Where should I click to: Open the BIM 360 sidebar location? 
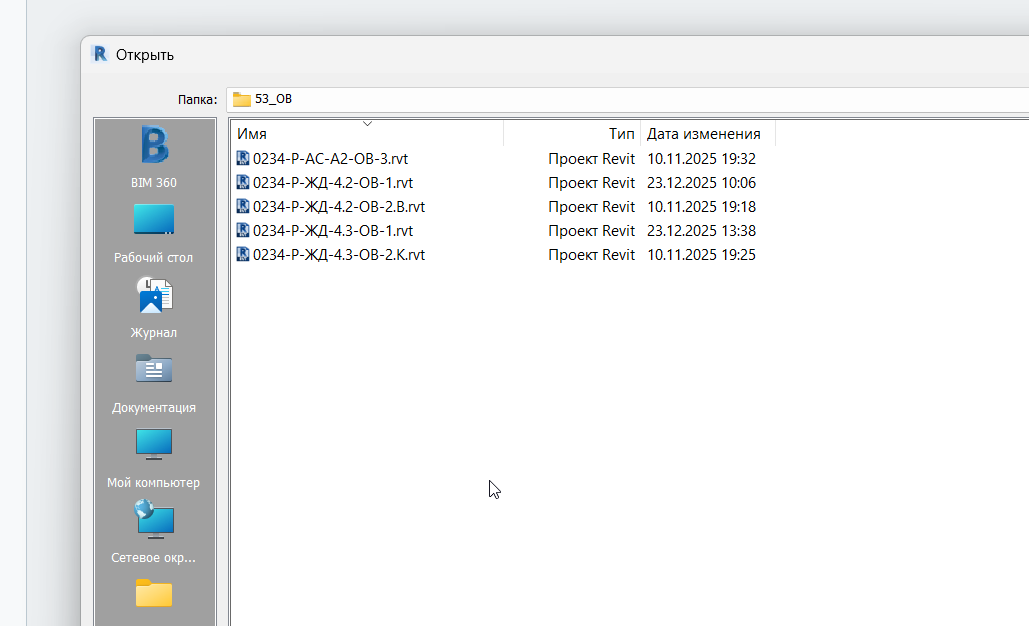point(154,157)
